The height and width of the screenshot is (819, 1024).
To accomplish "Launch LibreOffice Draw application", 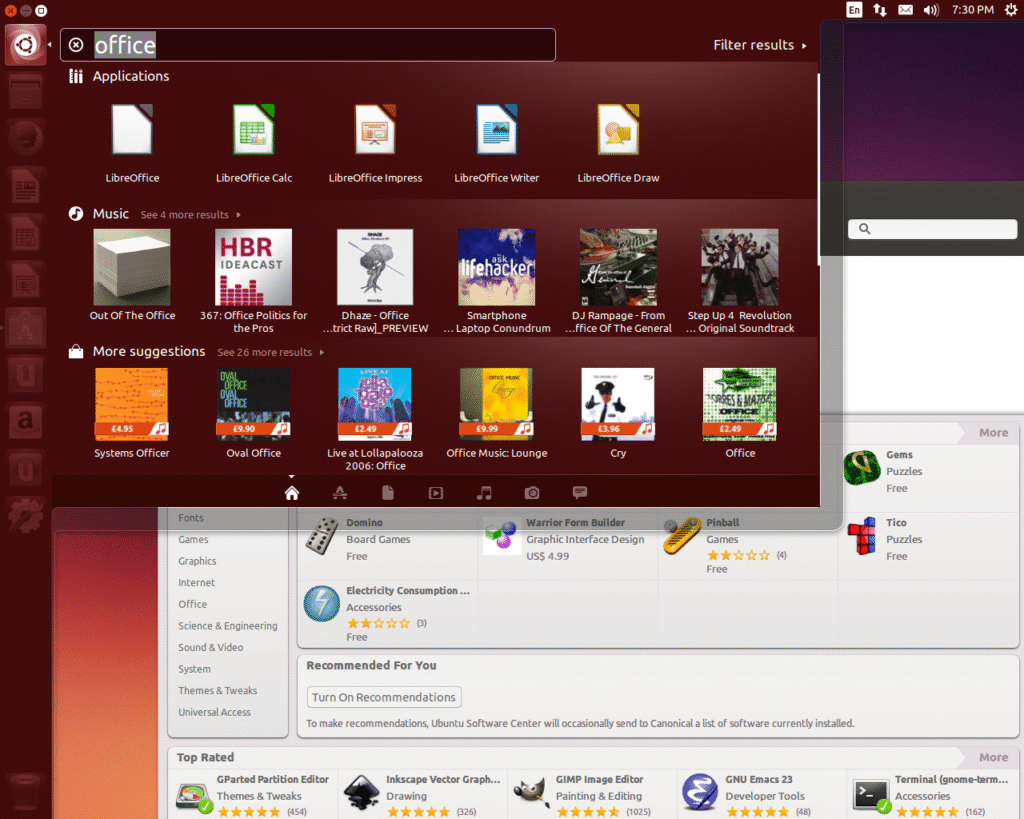I will tap(618, 131).
